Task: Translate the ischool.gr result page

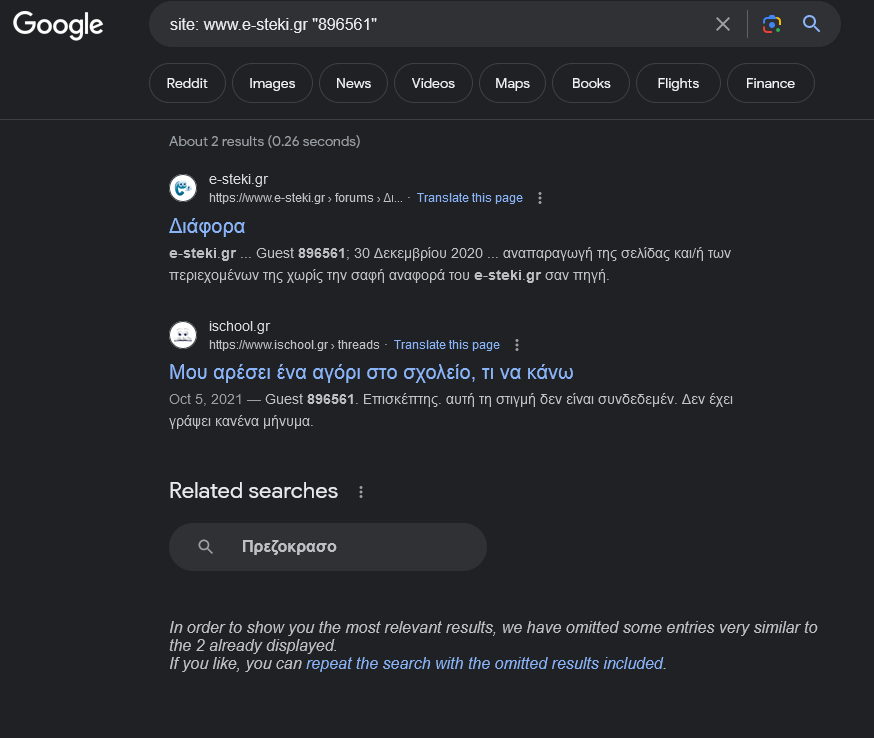Action: pos(446,345)
